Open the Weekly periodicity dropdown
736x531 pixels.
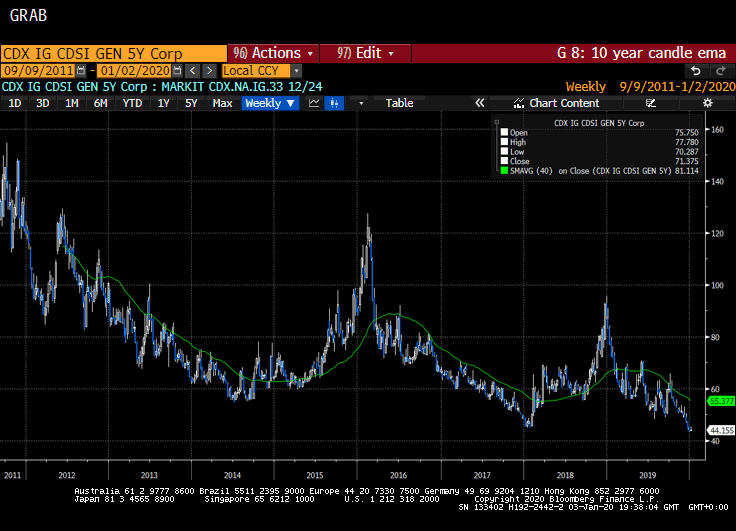click(x=270, y=103)
